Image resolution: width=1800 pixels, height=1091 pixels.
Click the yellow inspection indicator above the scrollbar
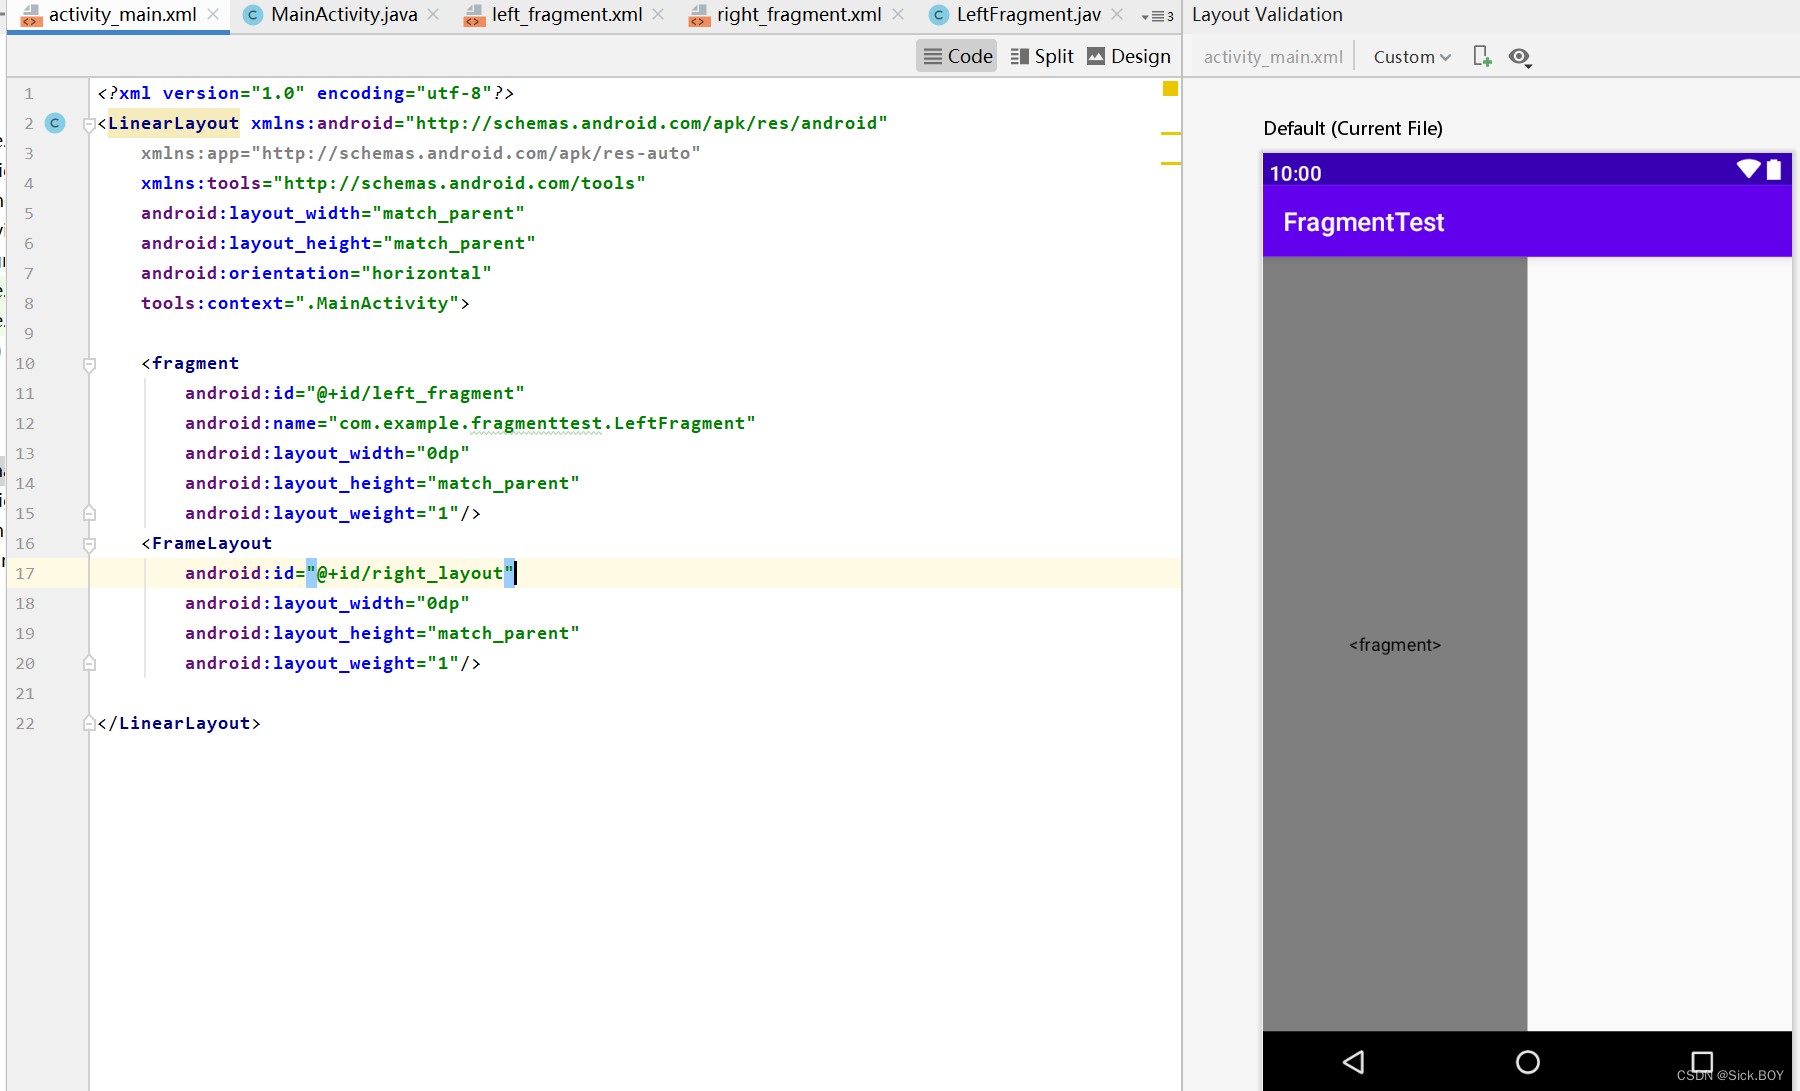click(x=1170, y=89)
